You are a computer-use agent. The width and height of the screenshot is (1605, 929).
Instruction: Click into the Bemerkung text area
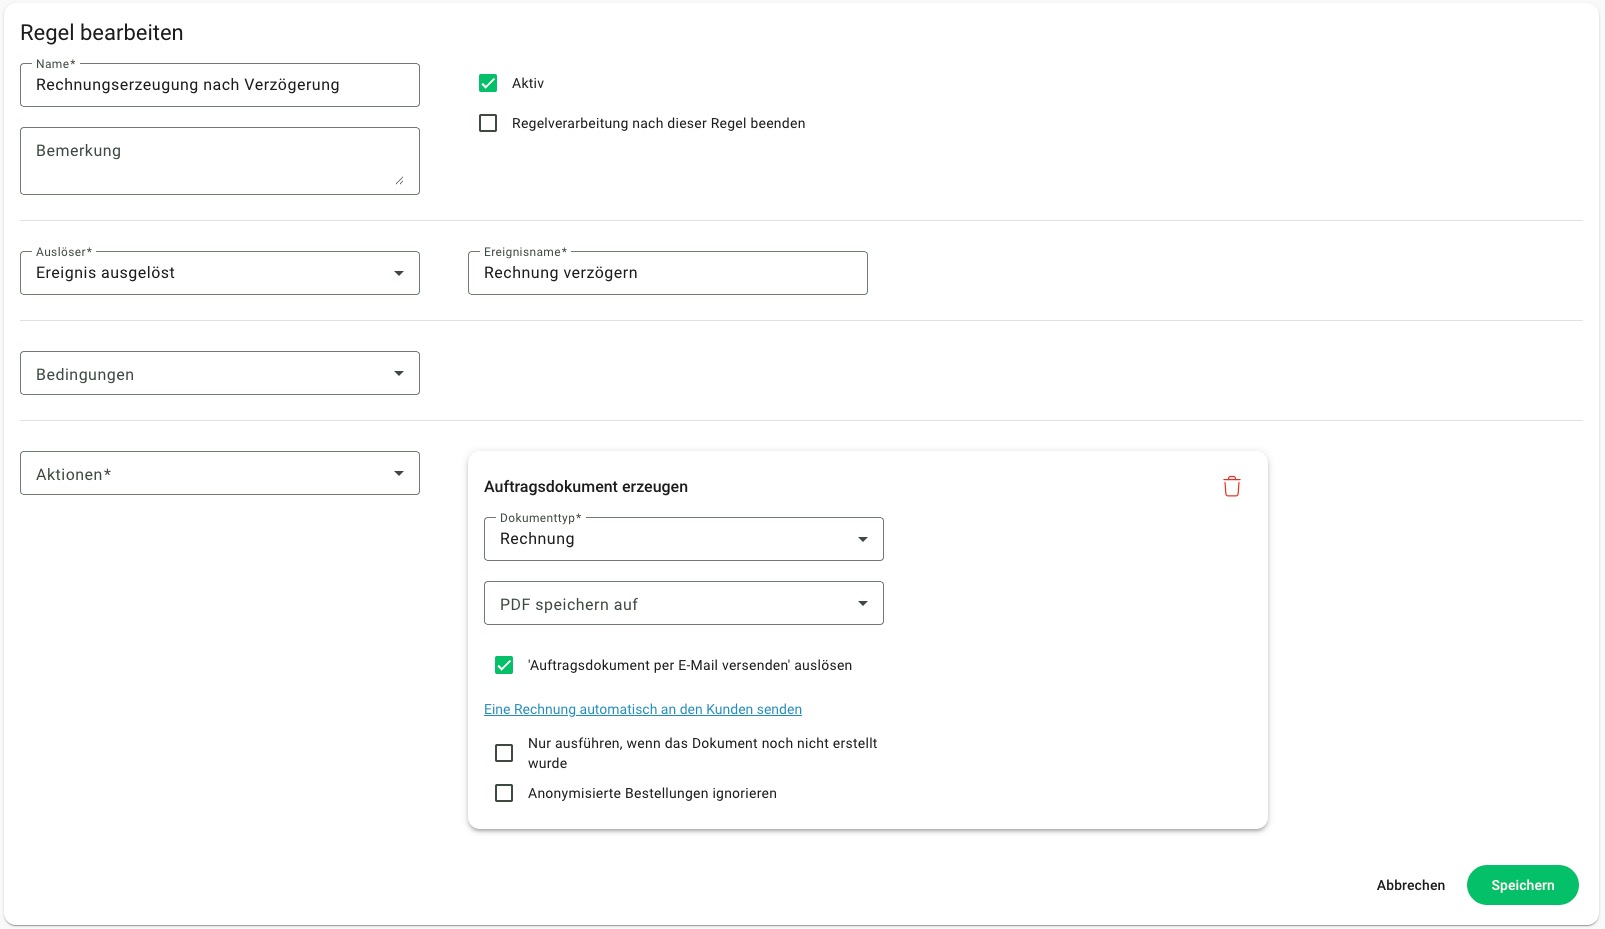coord(220,161)
